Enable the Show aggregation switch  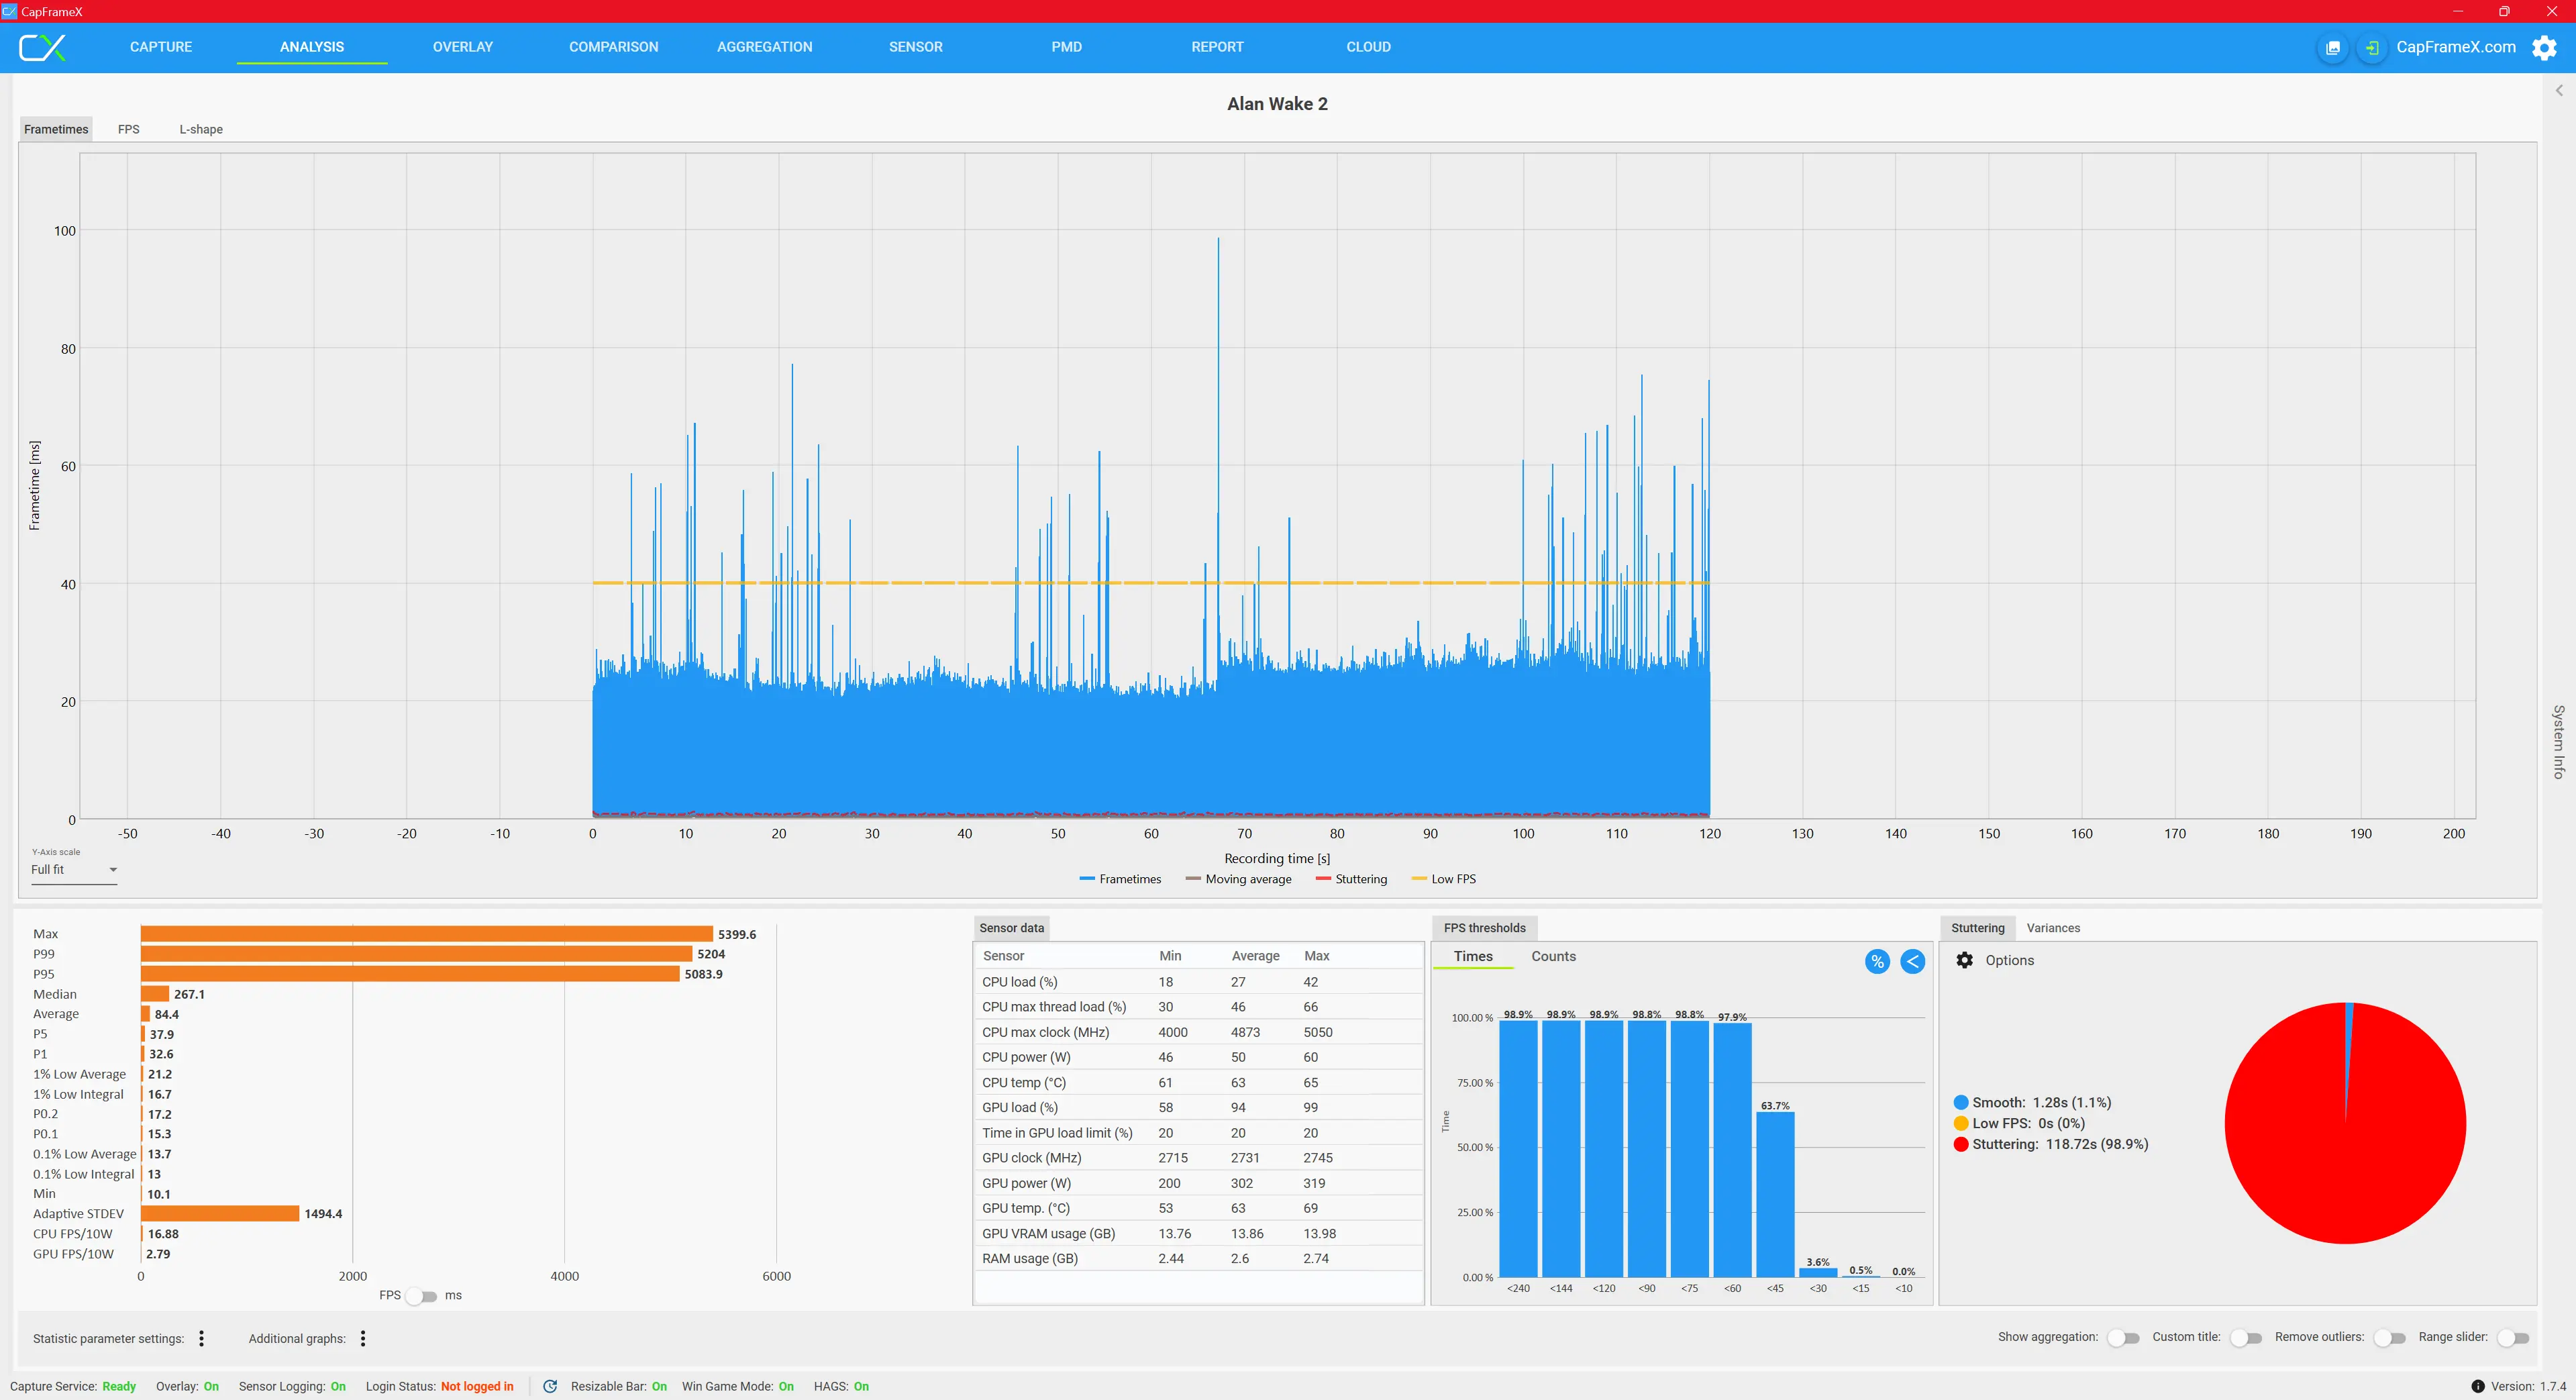coord(2124,1338)
